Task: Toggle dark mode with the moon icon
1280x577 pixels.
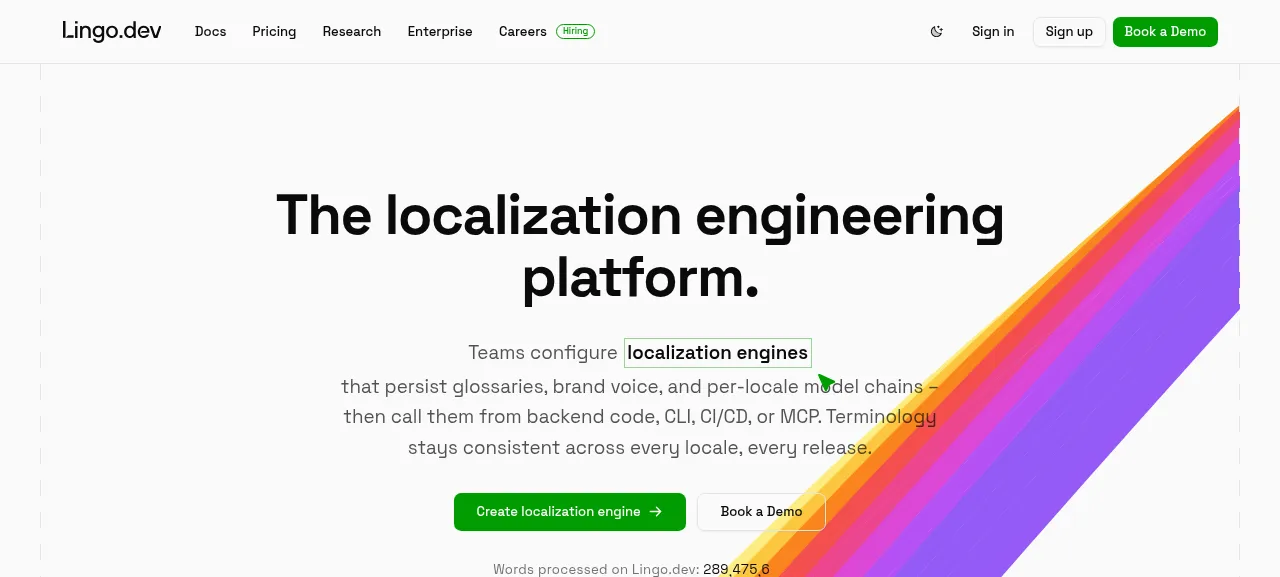Action: click(x=937, y=31)
